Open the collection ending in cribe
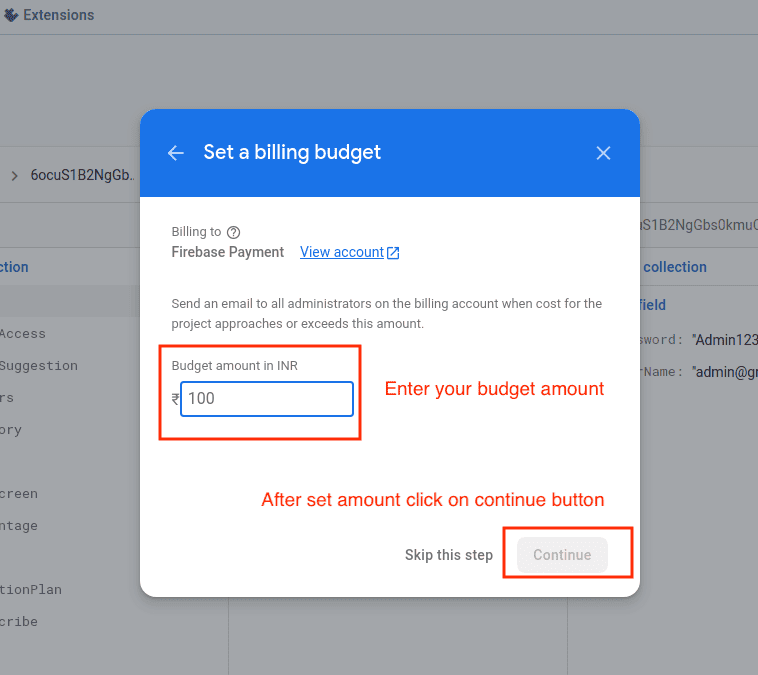 19,622
